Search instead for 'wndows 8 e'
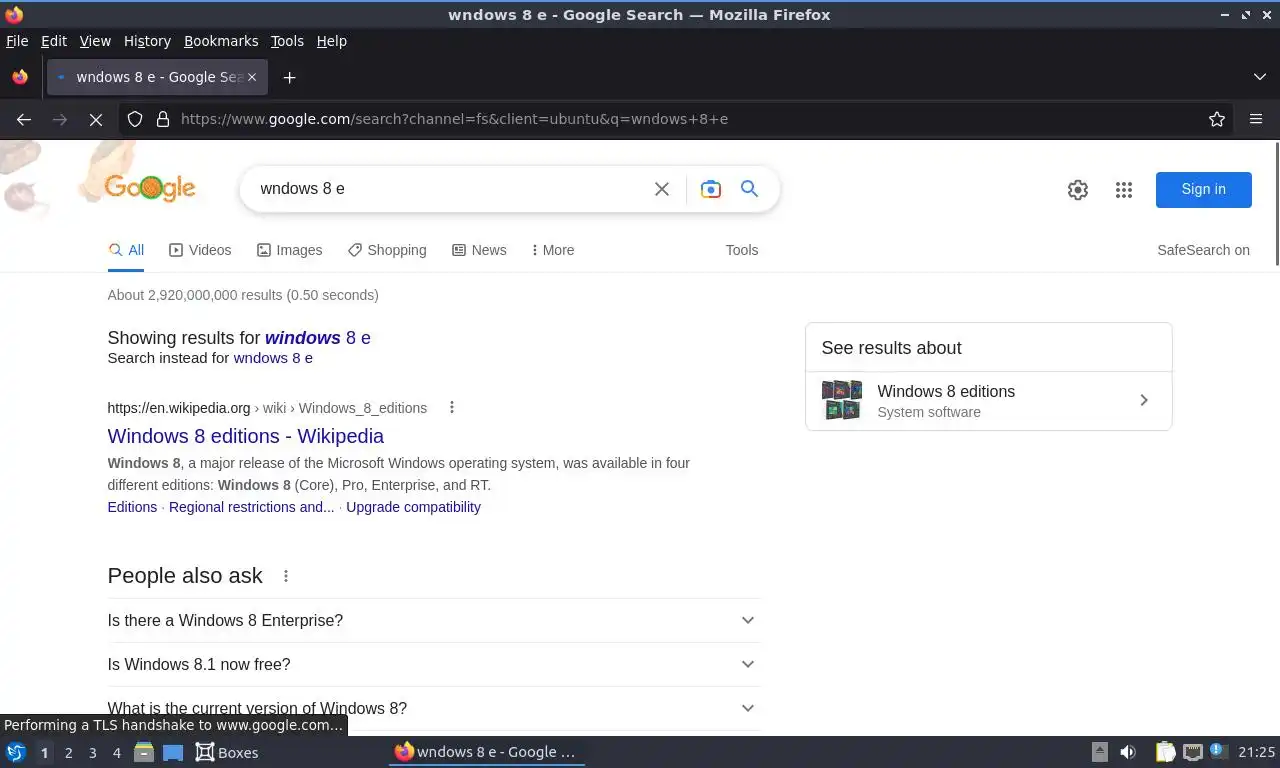This screenshot has width=1280, height=768. coord(273,358)
